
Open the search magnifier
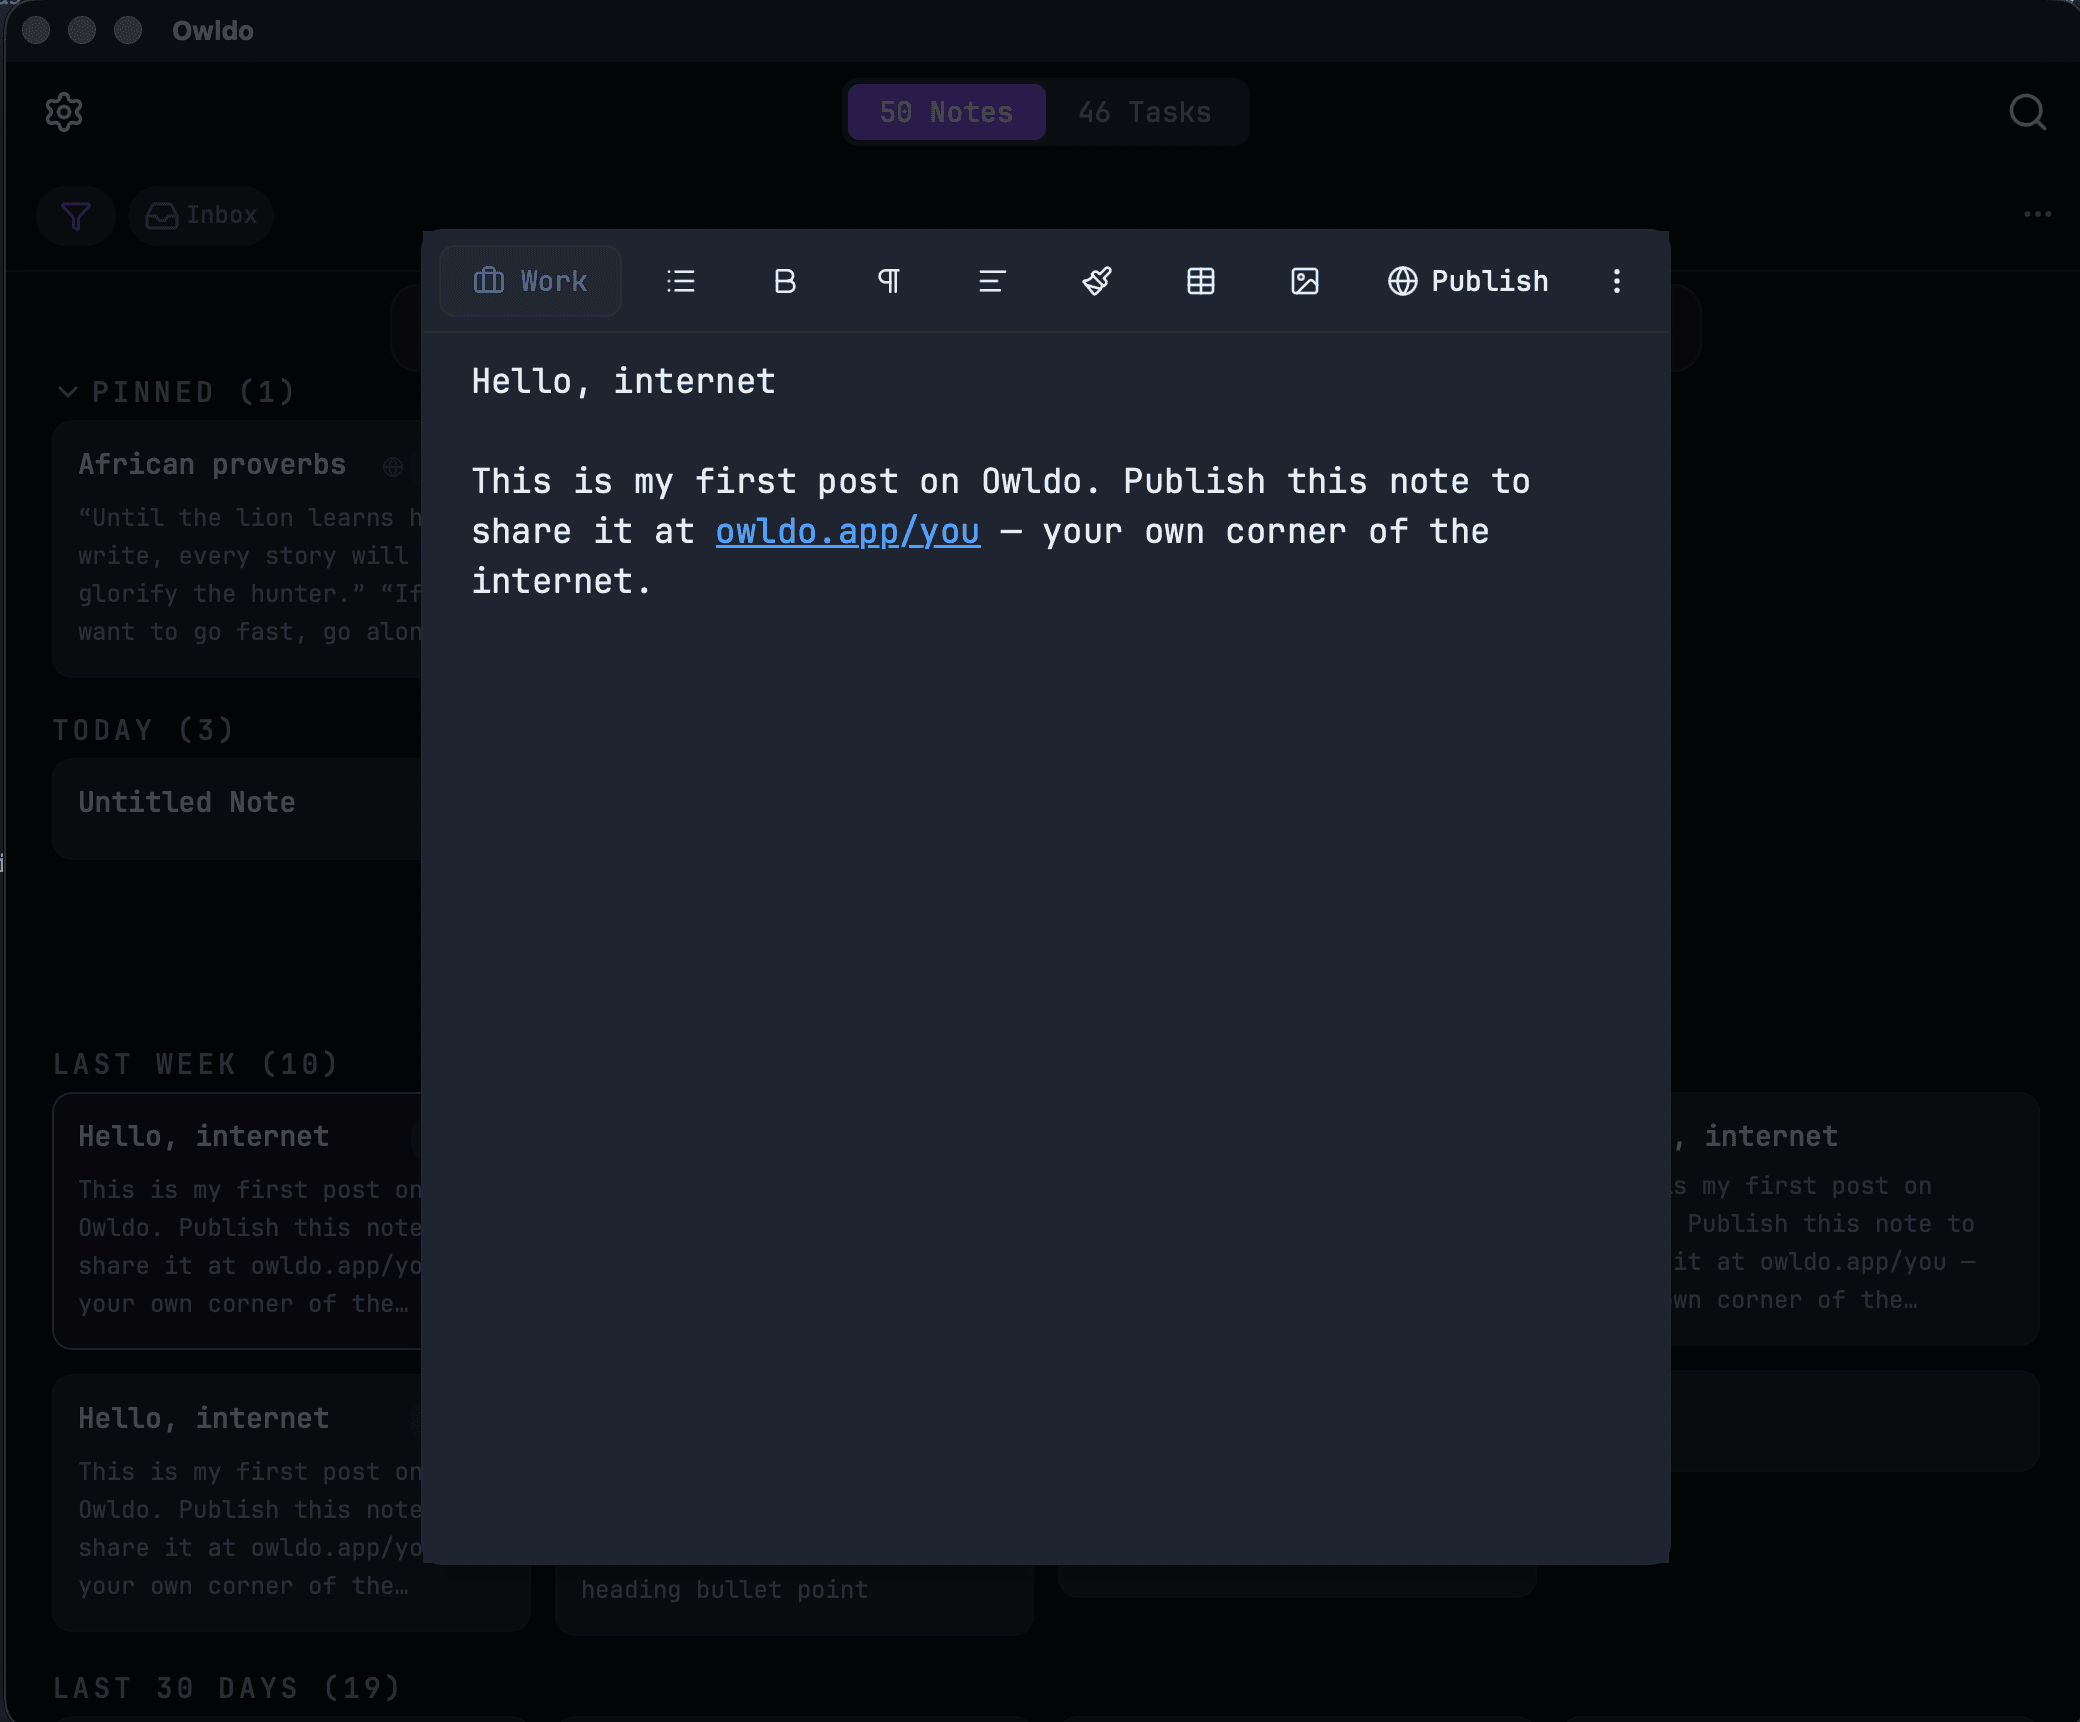2027,112
